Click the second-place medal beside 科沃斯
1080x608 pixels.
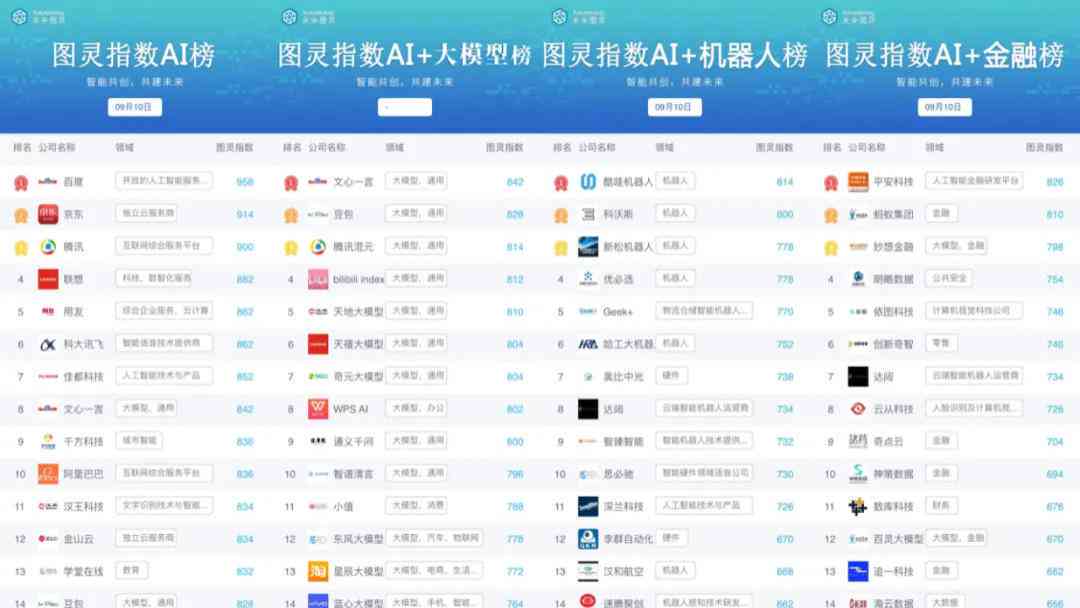[x=561, y=215]
